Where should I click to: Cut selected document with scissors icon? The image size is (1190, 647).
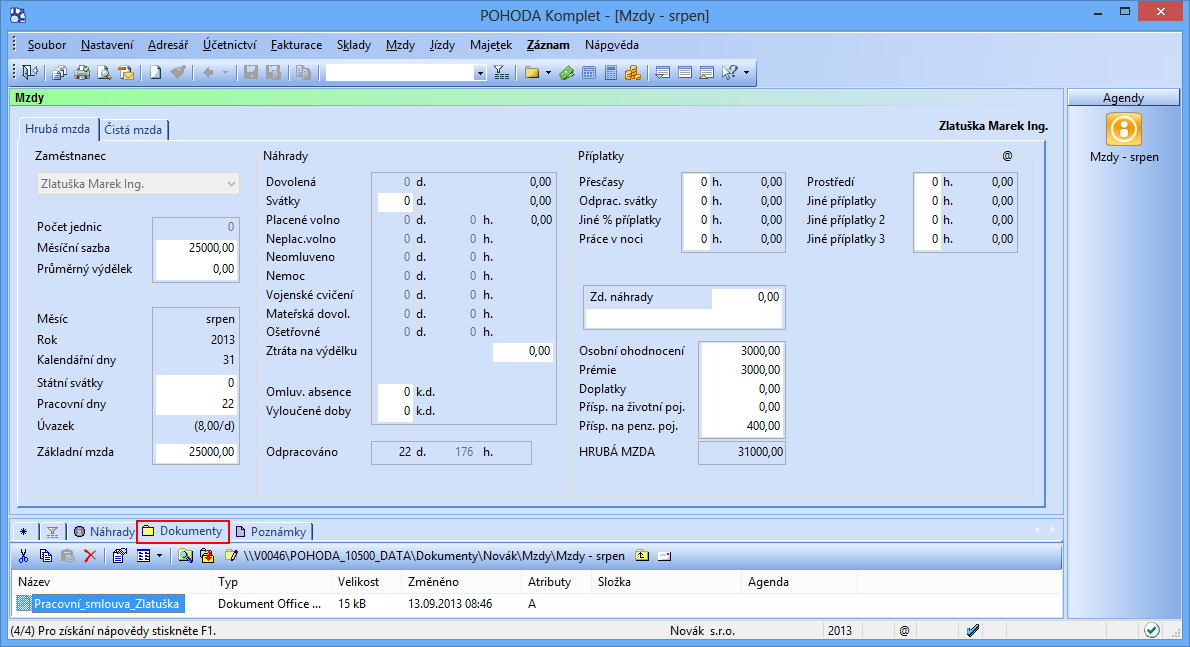coord(23,556)
